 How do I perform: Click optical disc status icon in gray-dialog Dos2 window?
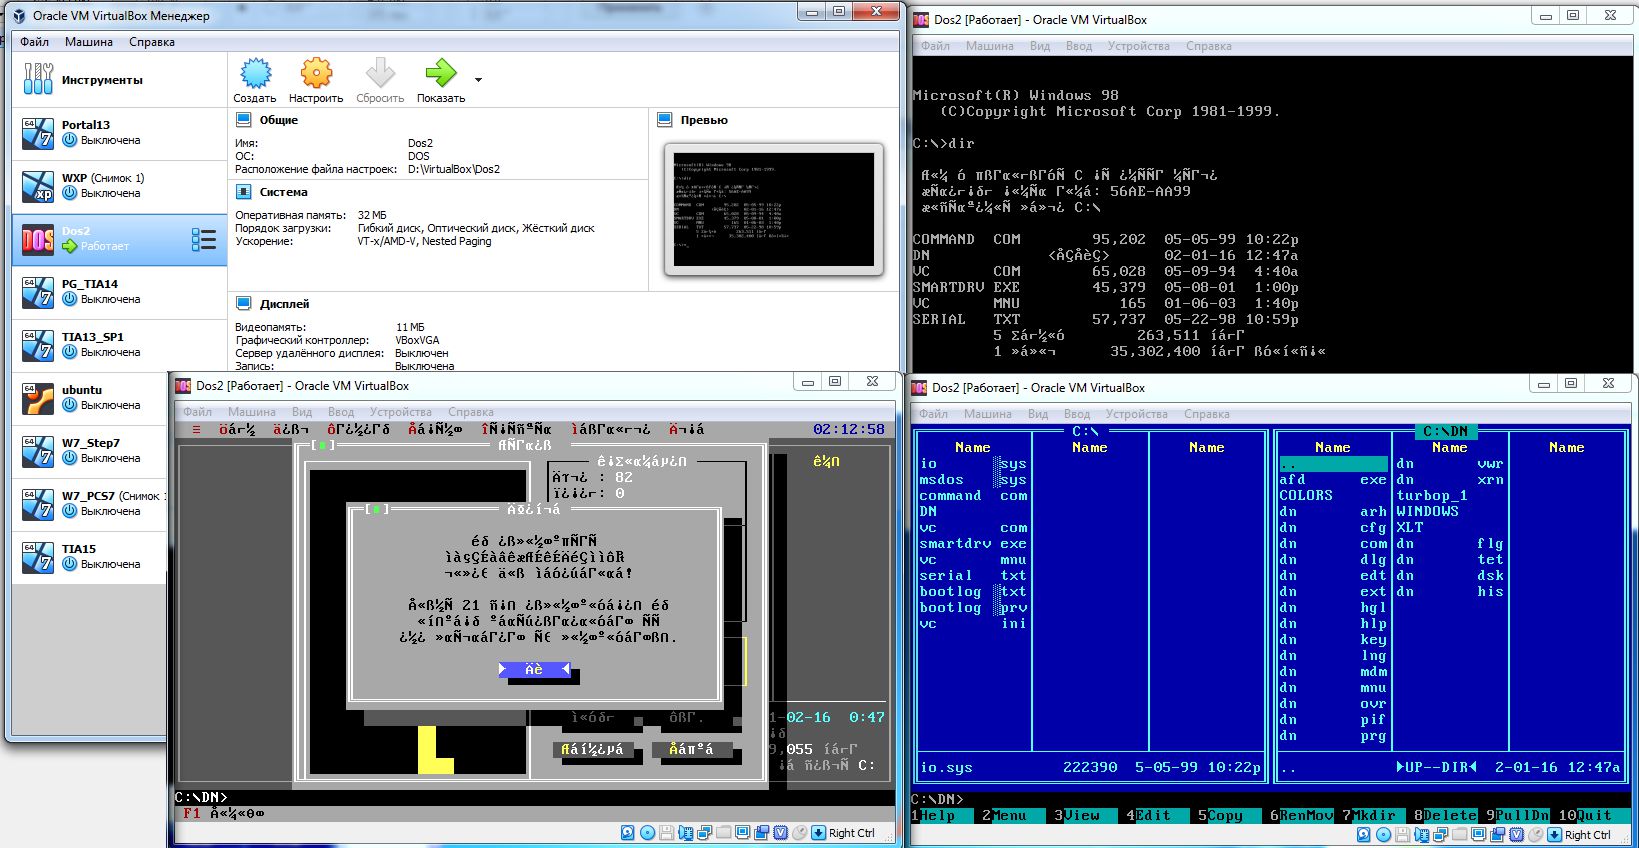[x=647, y=833]
